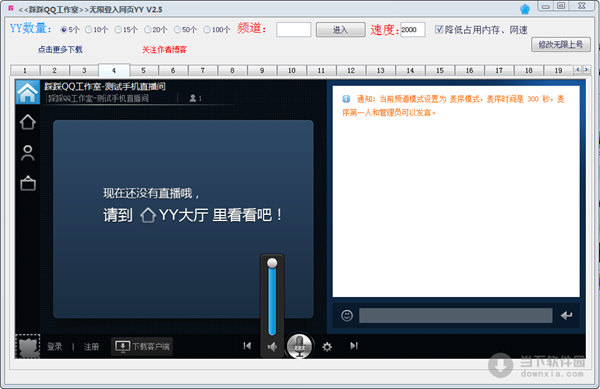The image size is (600, 389).
Task: Toggle 降低占用内存、网速 checkbox
Action: [x=439, y=29]
